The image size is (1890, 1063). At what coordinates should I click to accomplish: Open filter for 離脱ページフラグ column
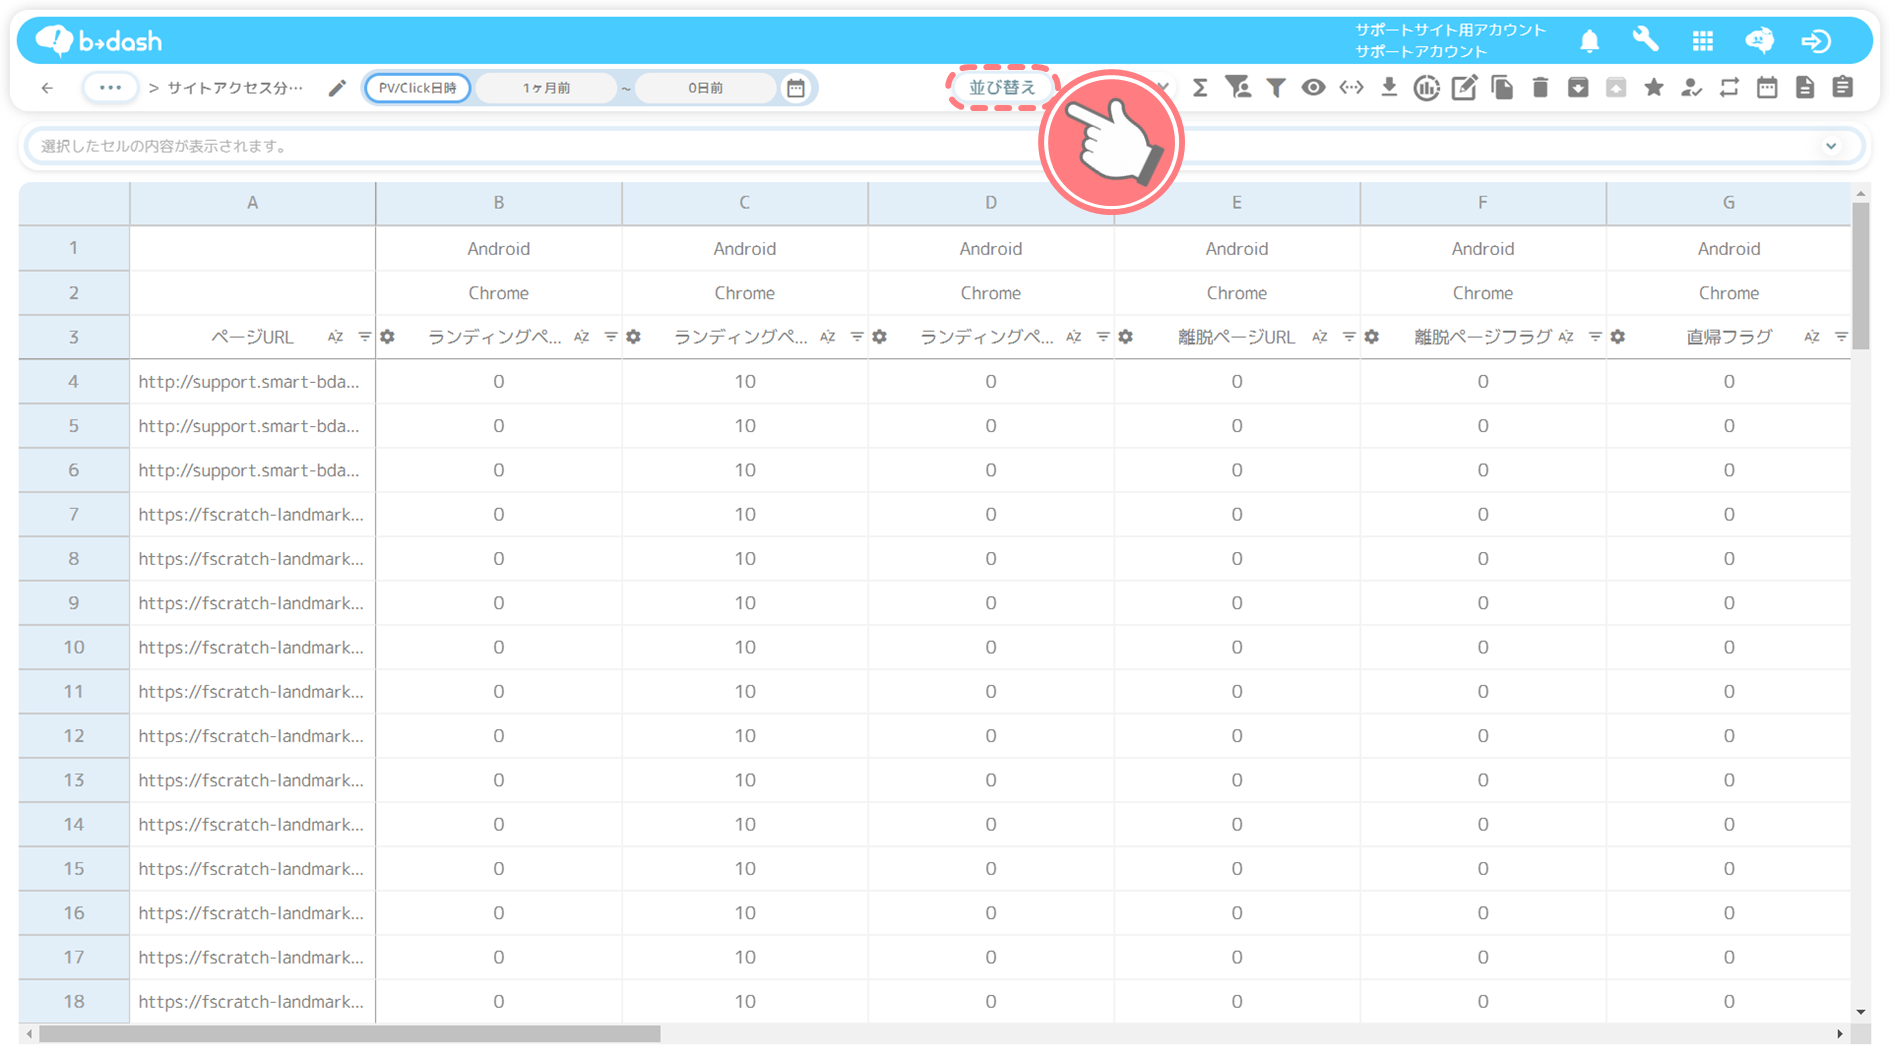click(1594, 337)
